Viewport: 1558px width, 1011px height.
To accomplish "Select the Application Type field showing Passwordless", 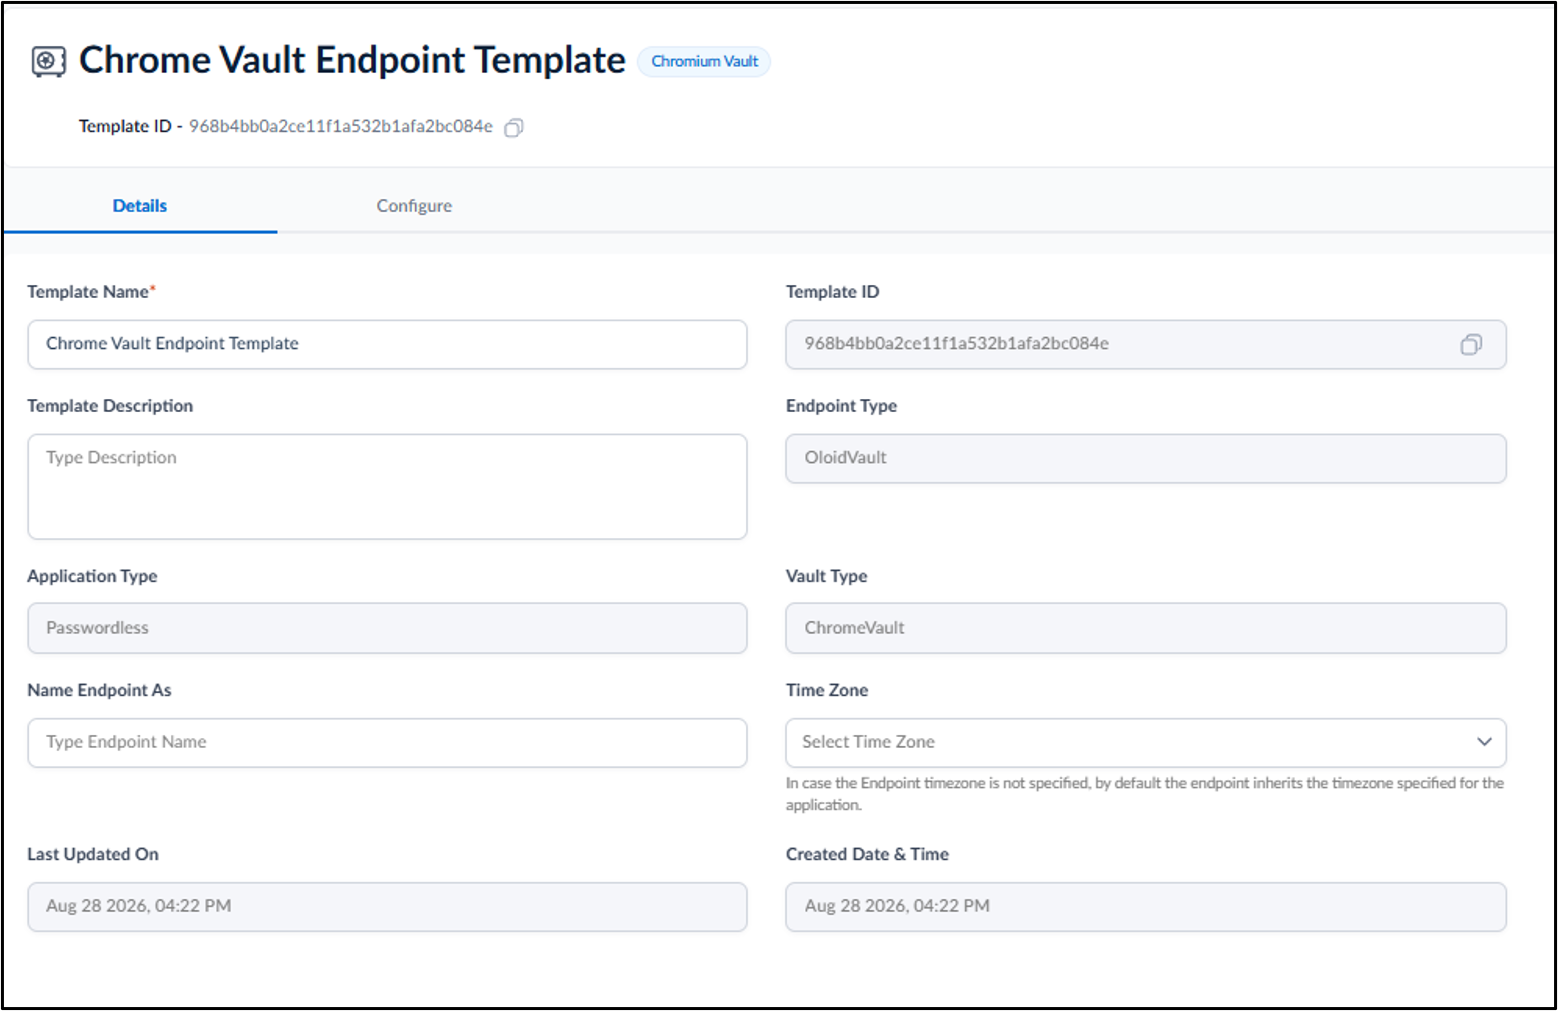I will (x=387, y=628).
